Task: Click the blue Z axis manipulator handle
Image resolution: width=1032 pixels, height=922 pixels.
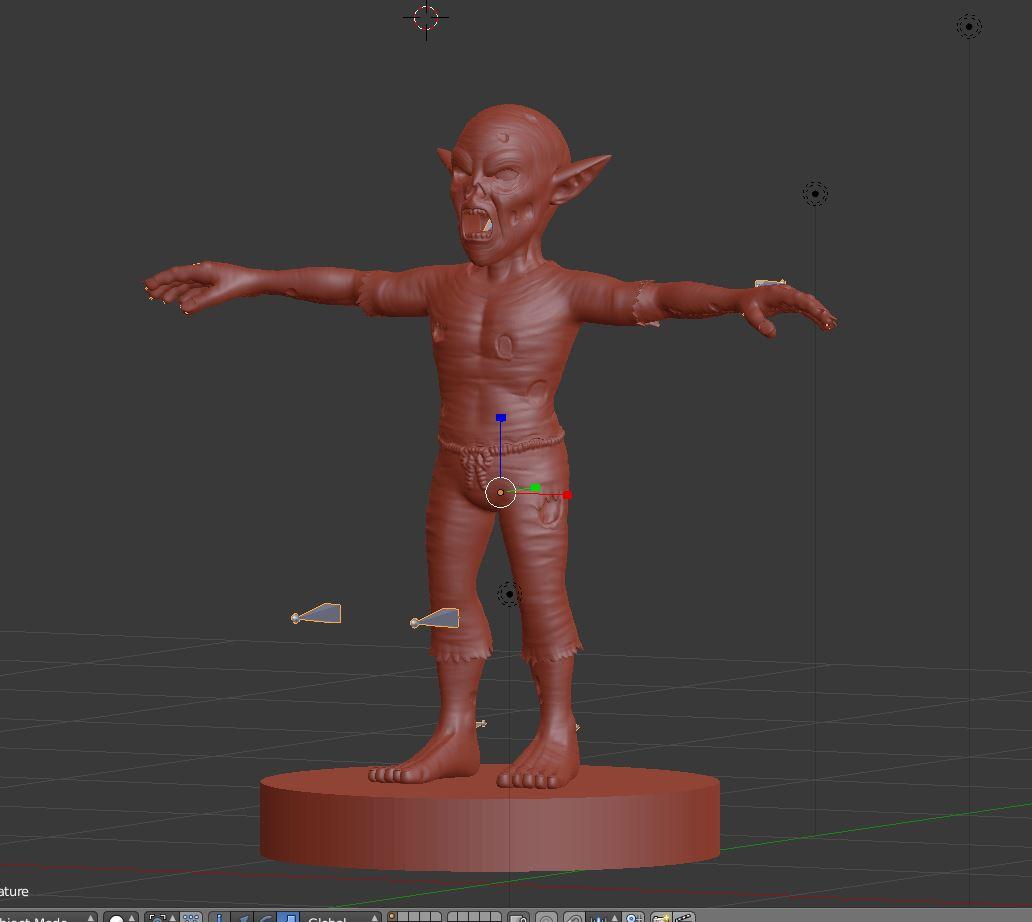Action: click(x=501, y=418)
